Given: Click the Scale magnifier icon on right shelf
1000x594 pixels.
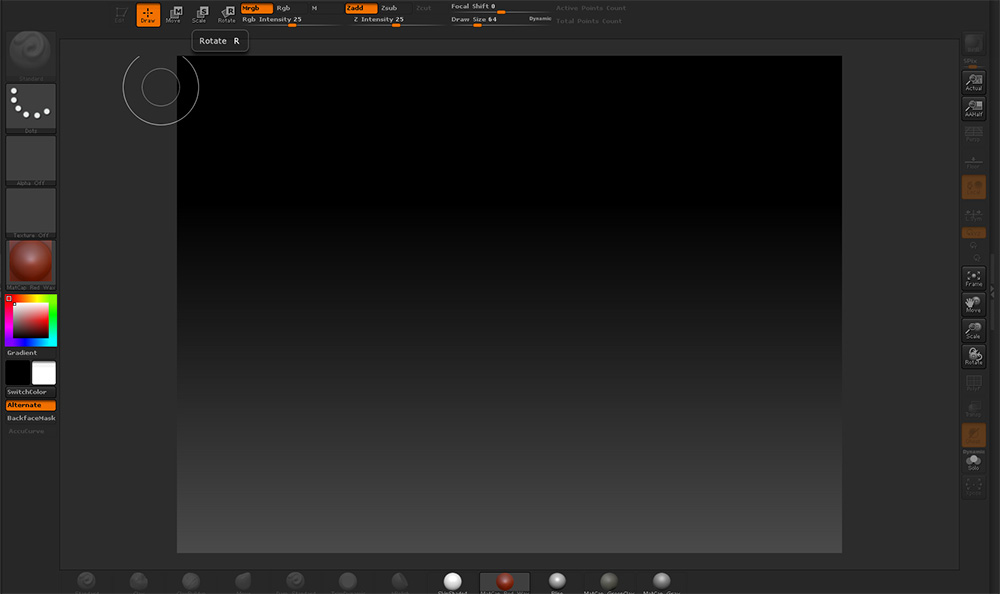Looking at the screenshot, I should [x=974, y=330].
